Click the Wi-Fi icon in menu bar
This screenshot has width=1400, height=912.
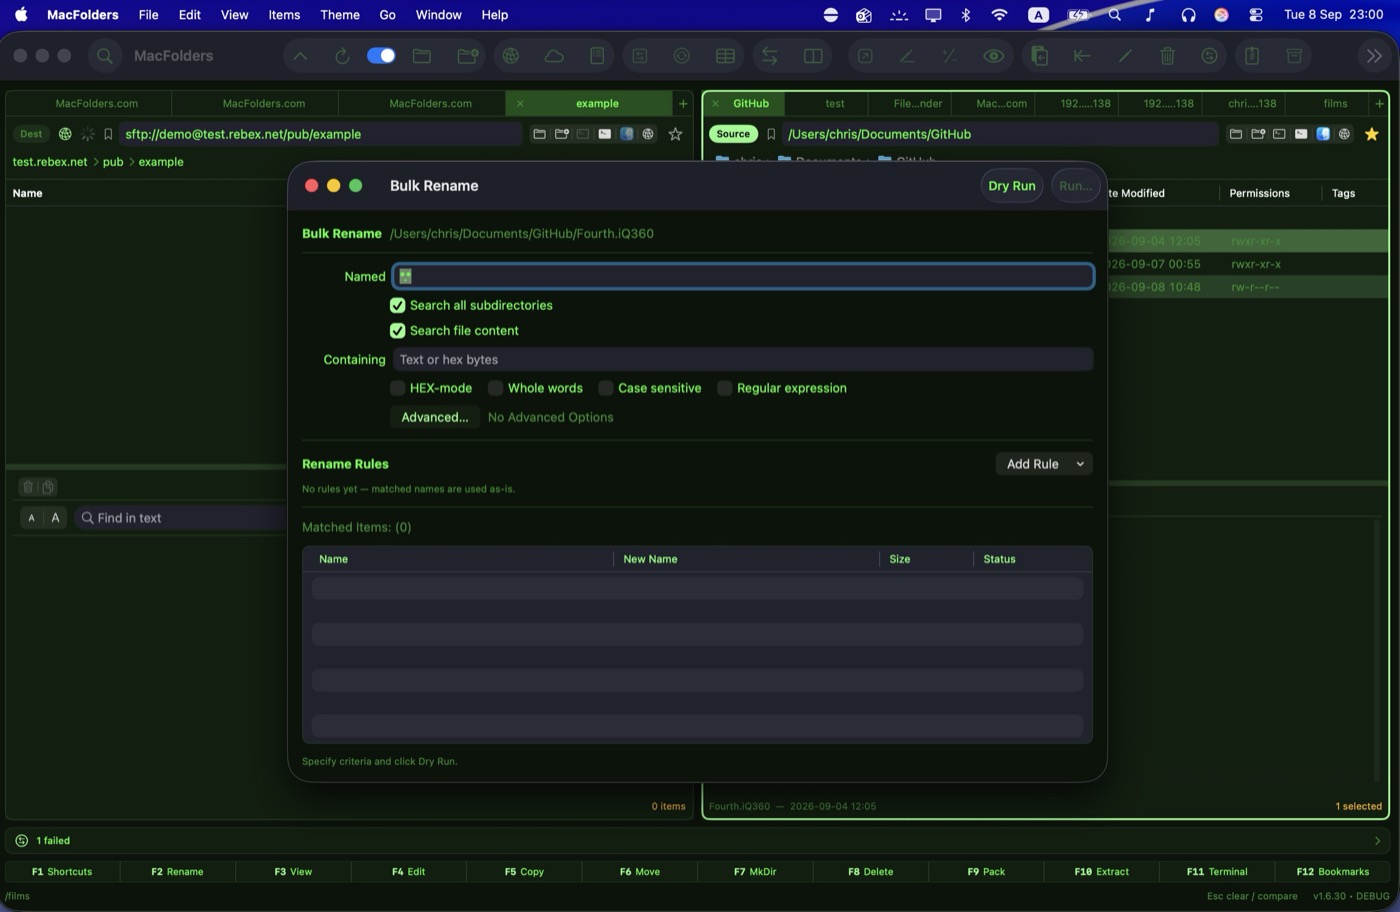(x=999, y=15)
